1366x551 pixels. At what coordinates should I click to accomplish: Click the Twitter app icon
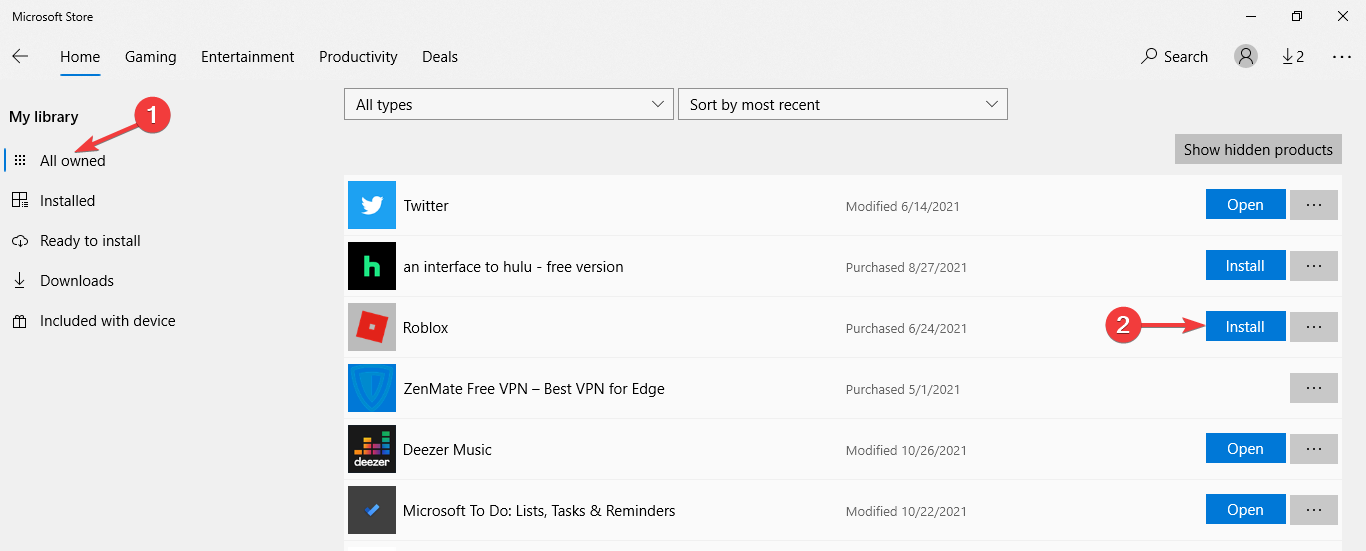pos(372,205)
